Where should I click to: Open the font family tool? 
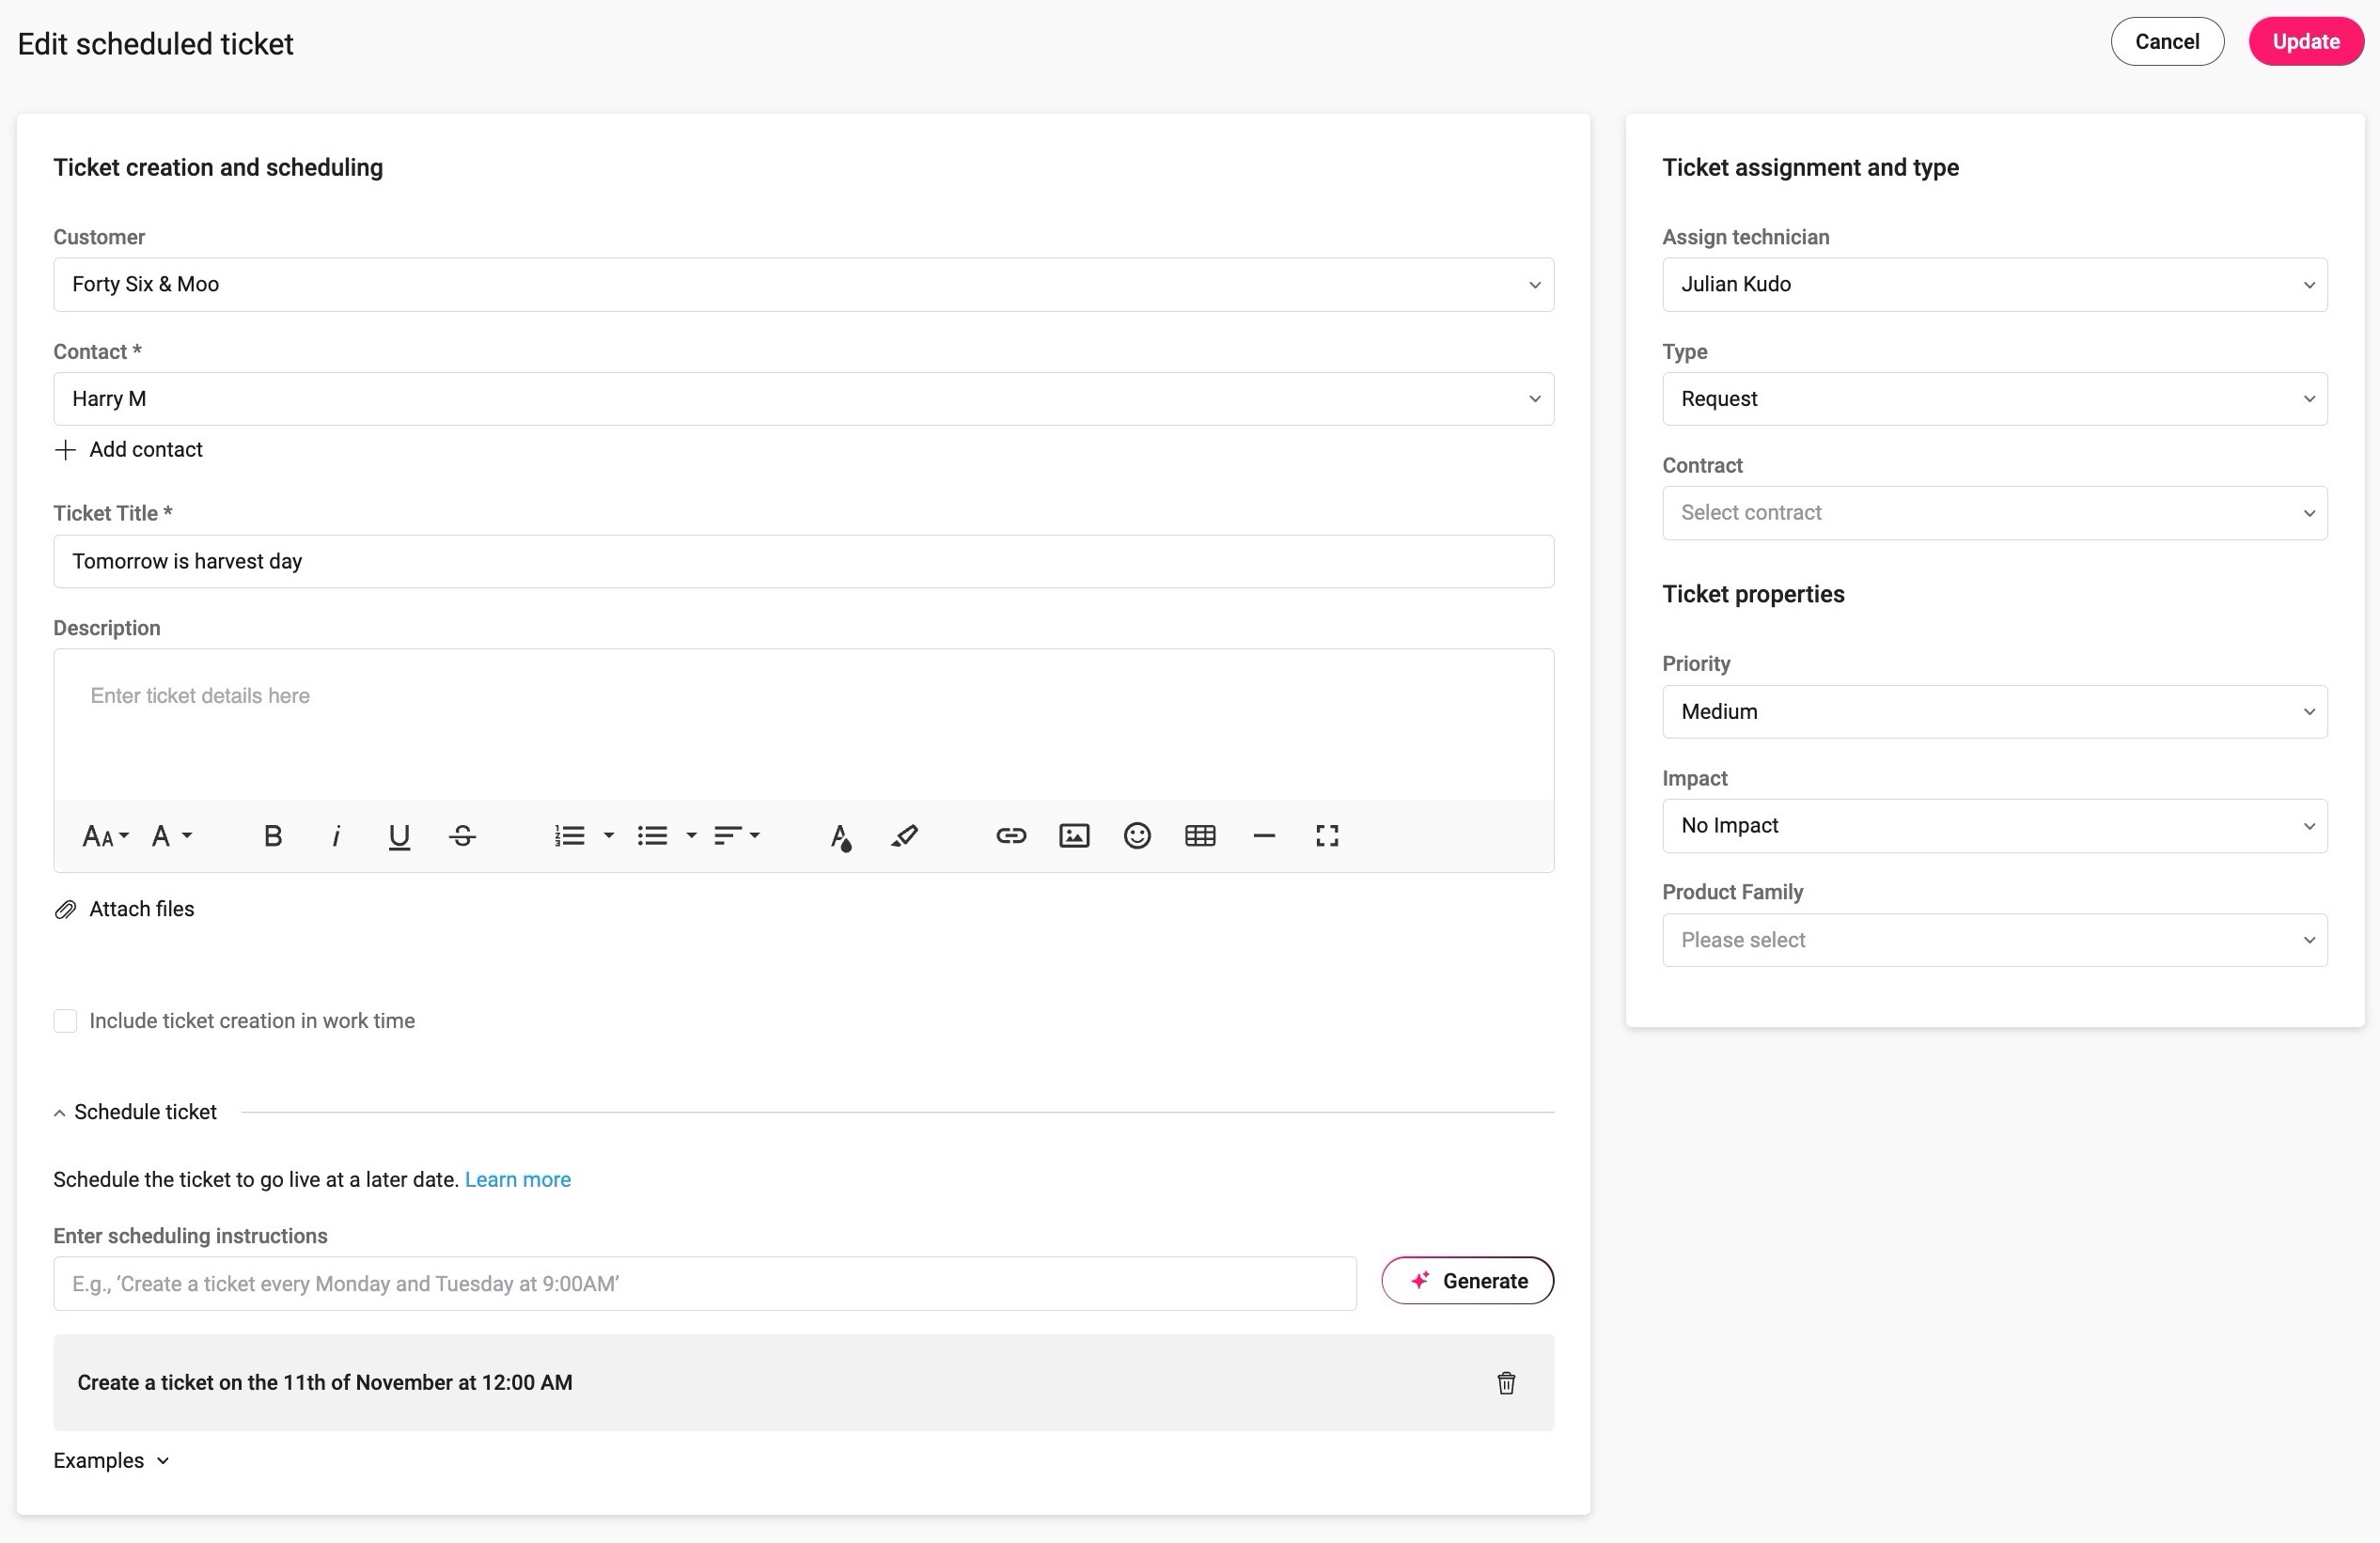pos(171,836)
